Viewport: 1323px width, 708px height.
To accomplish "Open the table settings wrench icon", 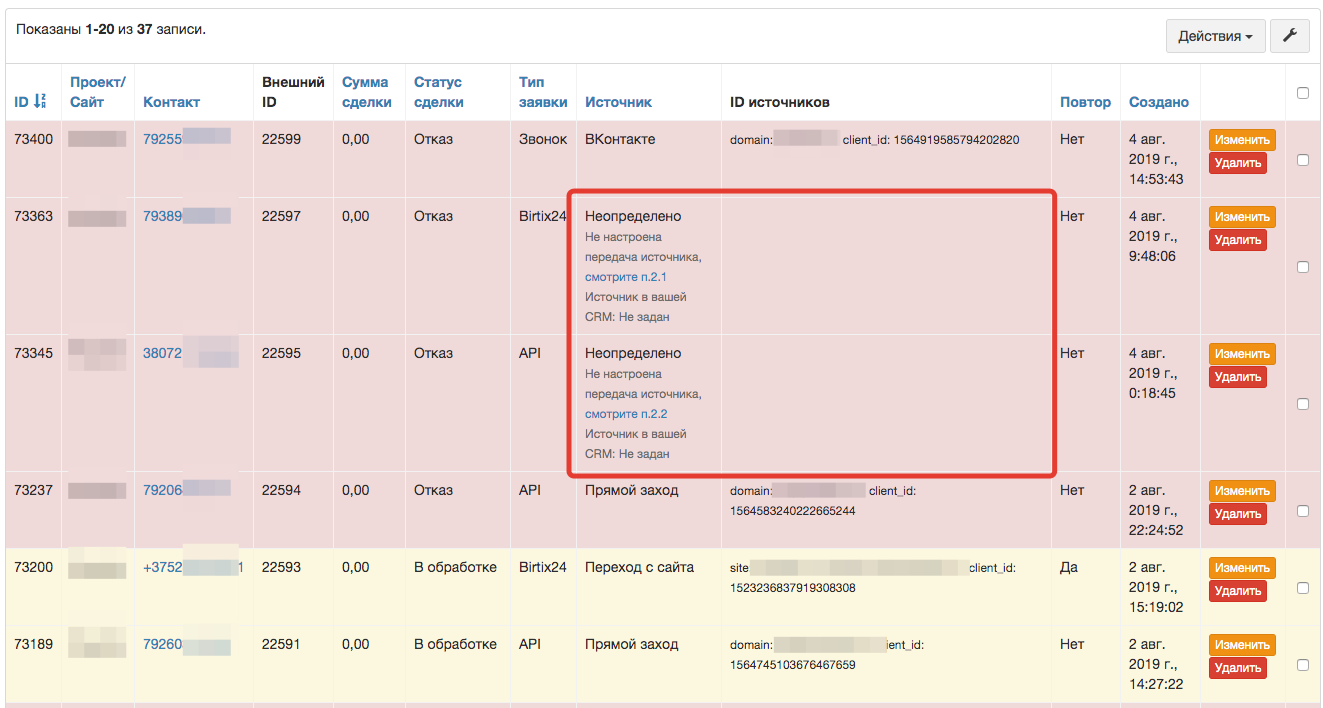I will point(1289,36).
